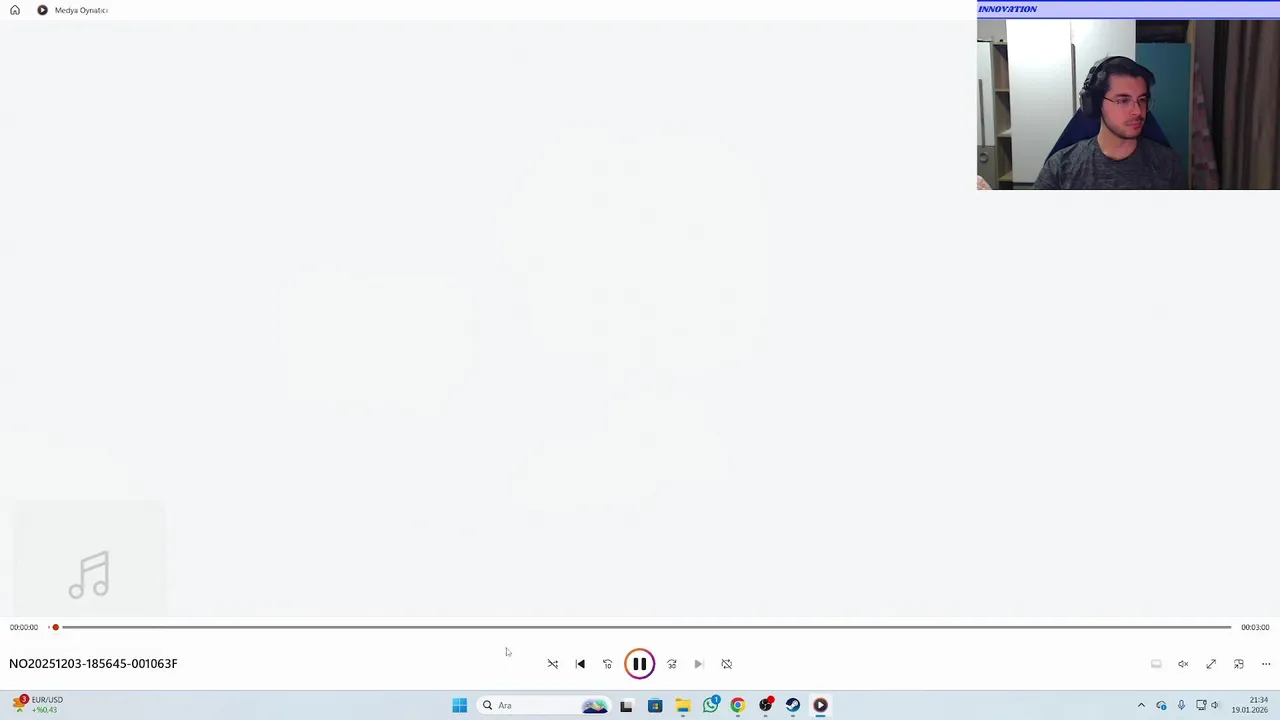
Task: Click the taskbar search box Ara
Action: pos(545,705)
